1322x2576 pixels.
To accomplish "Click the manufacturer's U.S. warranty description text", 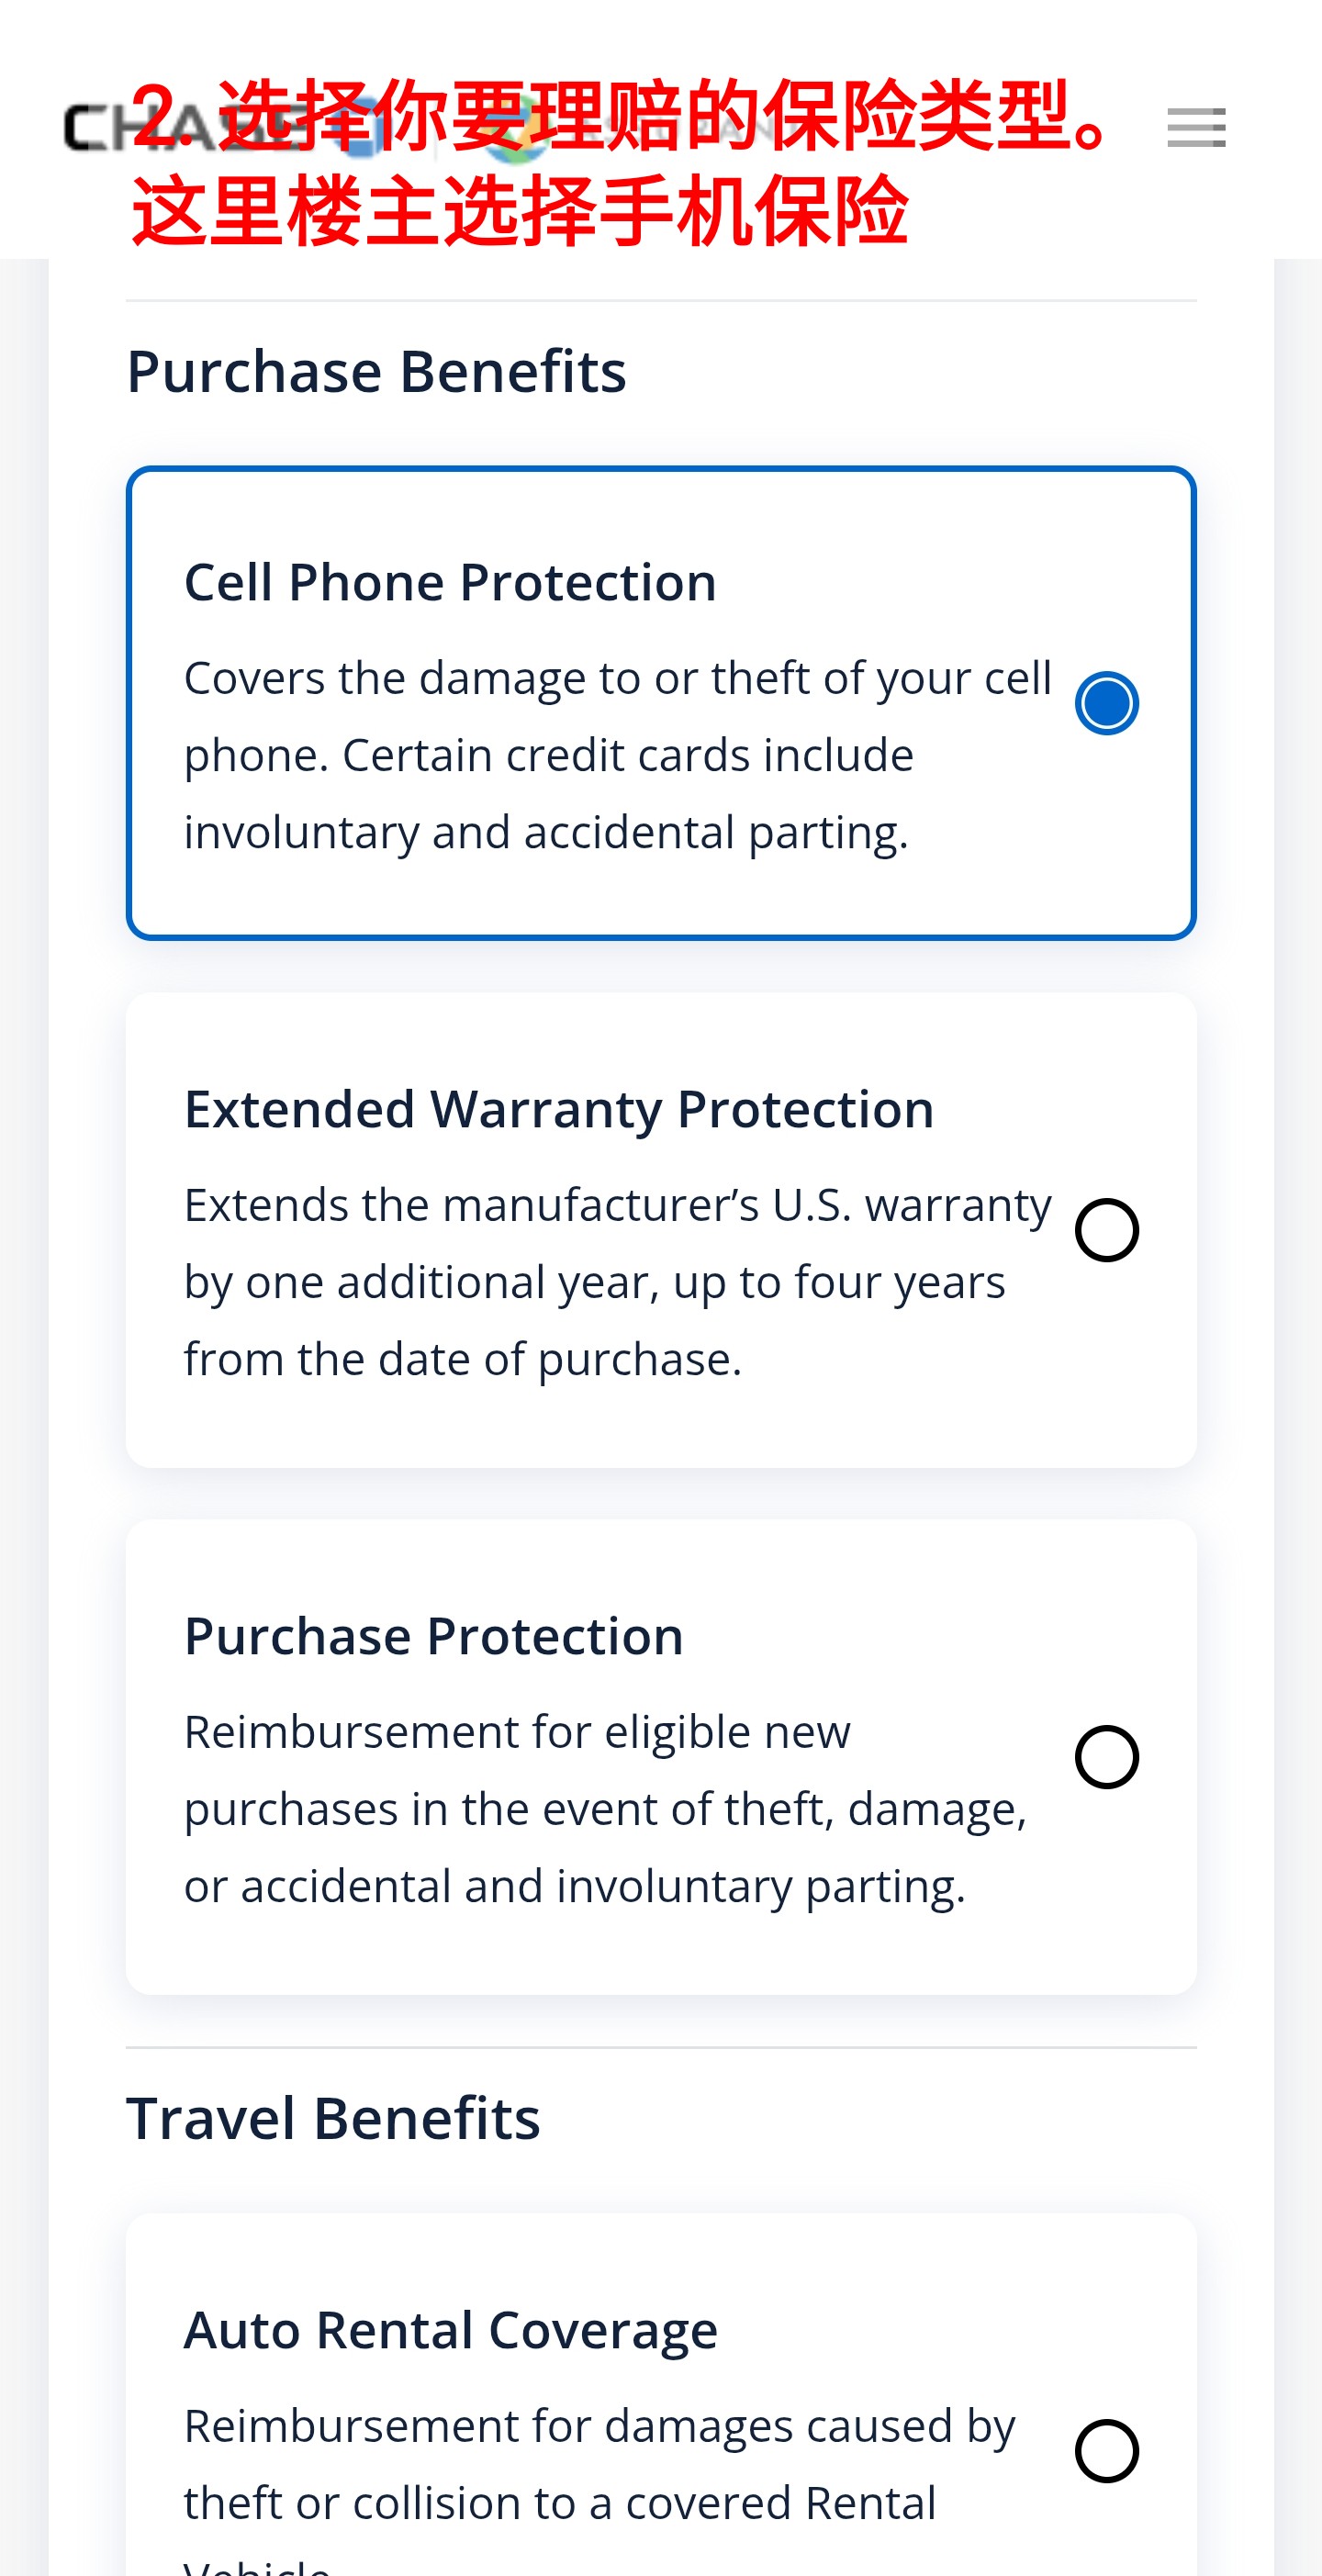I will pyautogui.click(x=617, y=1282).
